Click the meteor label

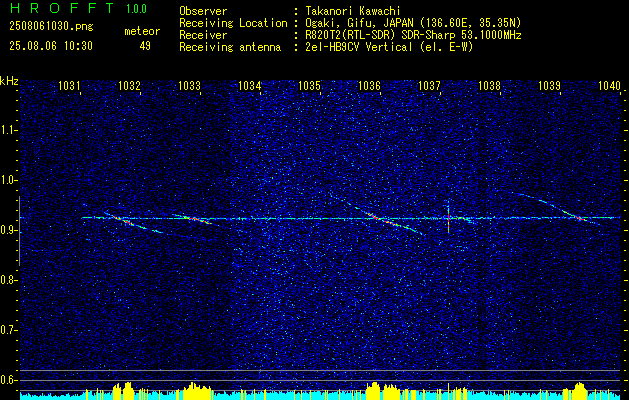click(142, 31)
